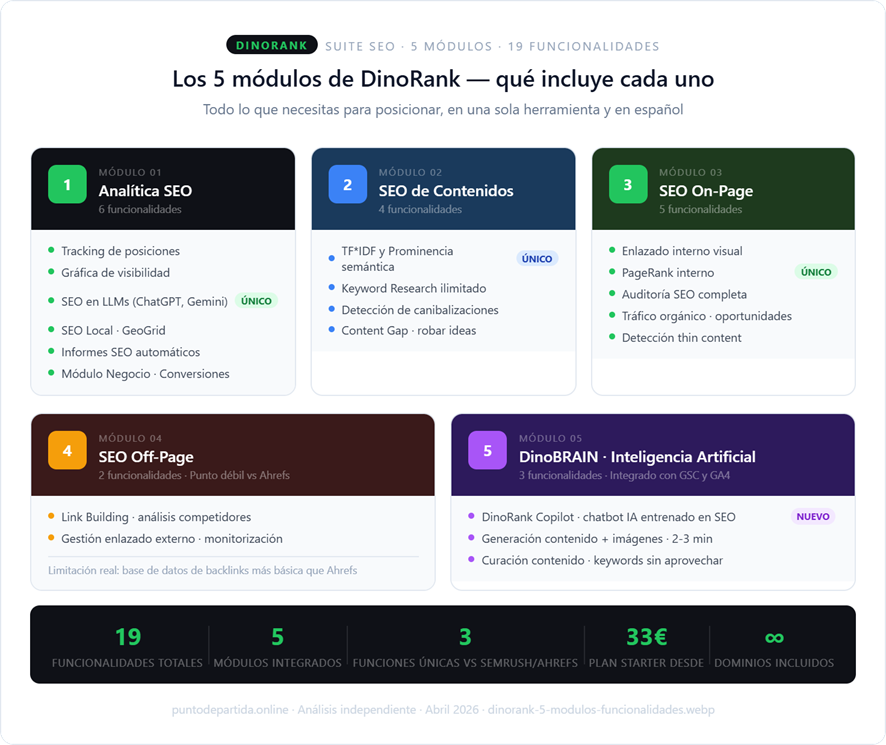Image resolution: width=886 pixels, height=745 pixels.
Task: Select the DinoBRAIN Inteligencia Artificial heading
Action: pos(637,457)
